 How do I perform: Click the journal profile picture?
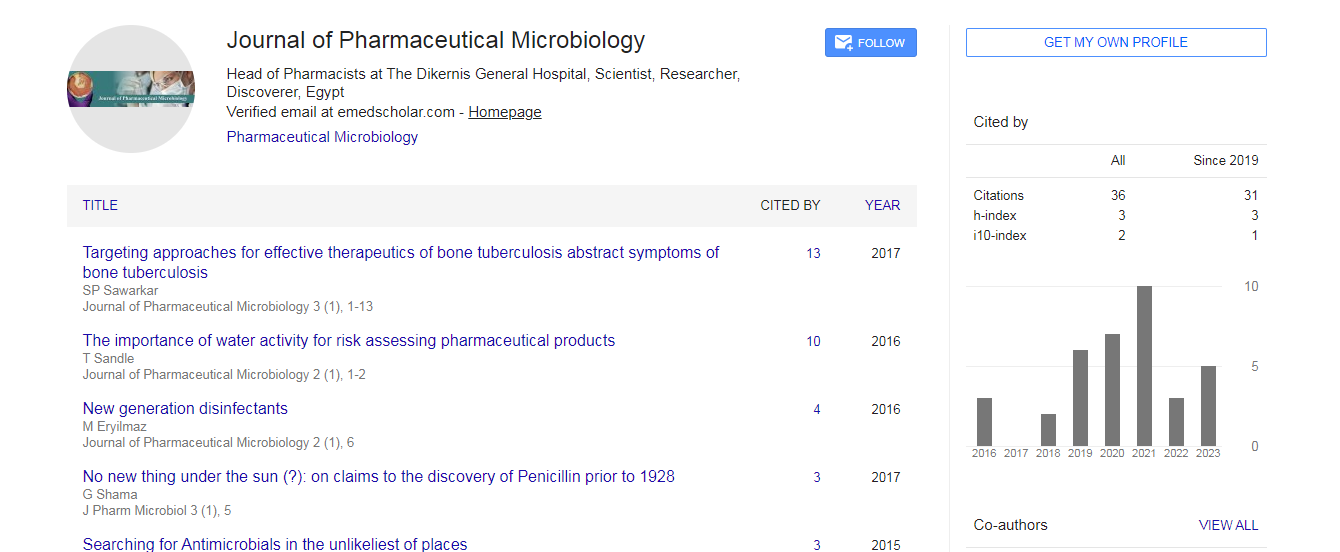131,89
